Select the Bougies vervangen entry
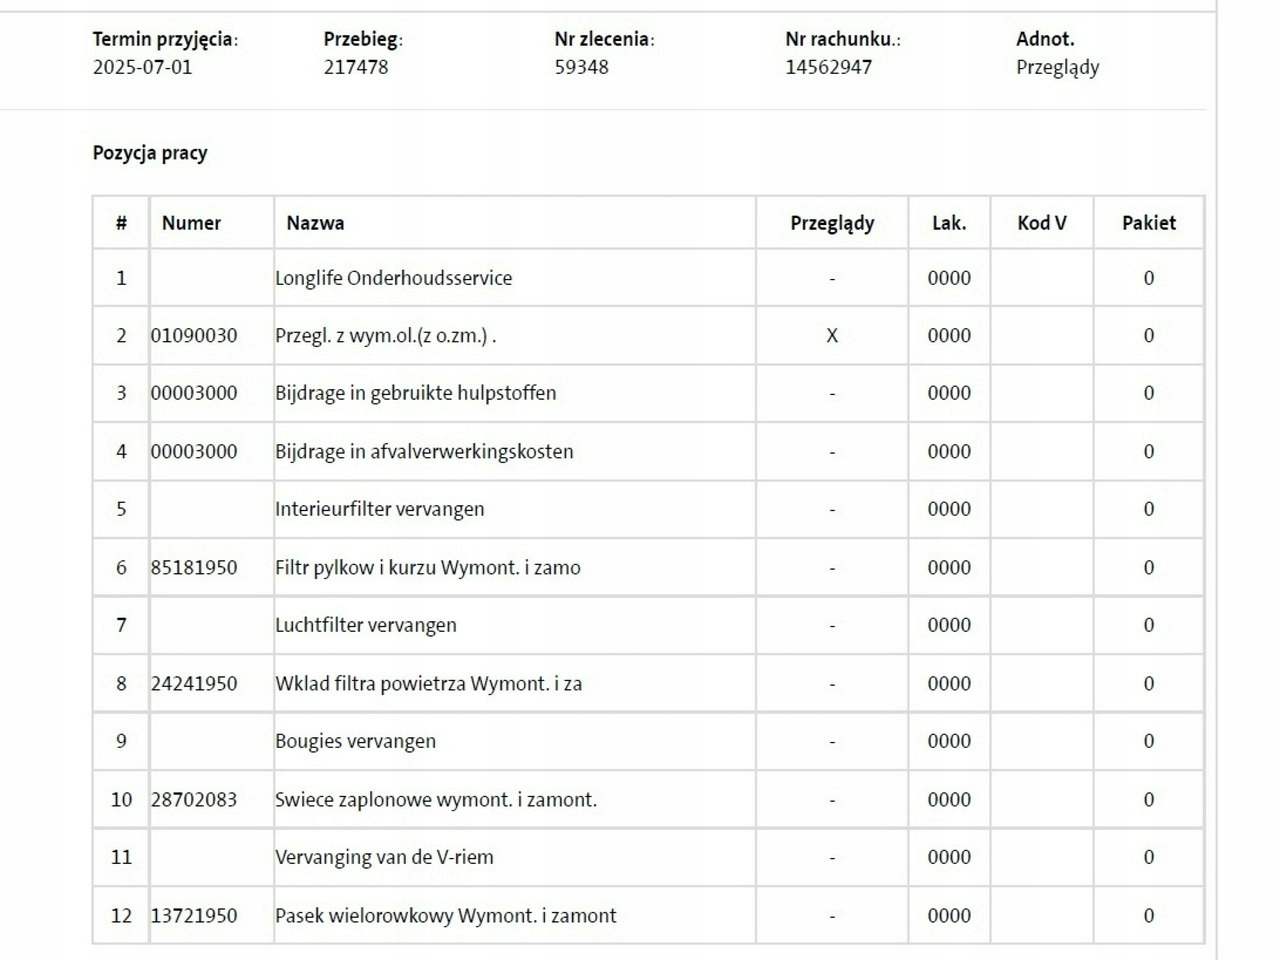 (355, 741)
